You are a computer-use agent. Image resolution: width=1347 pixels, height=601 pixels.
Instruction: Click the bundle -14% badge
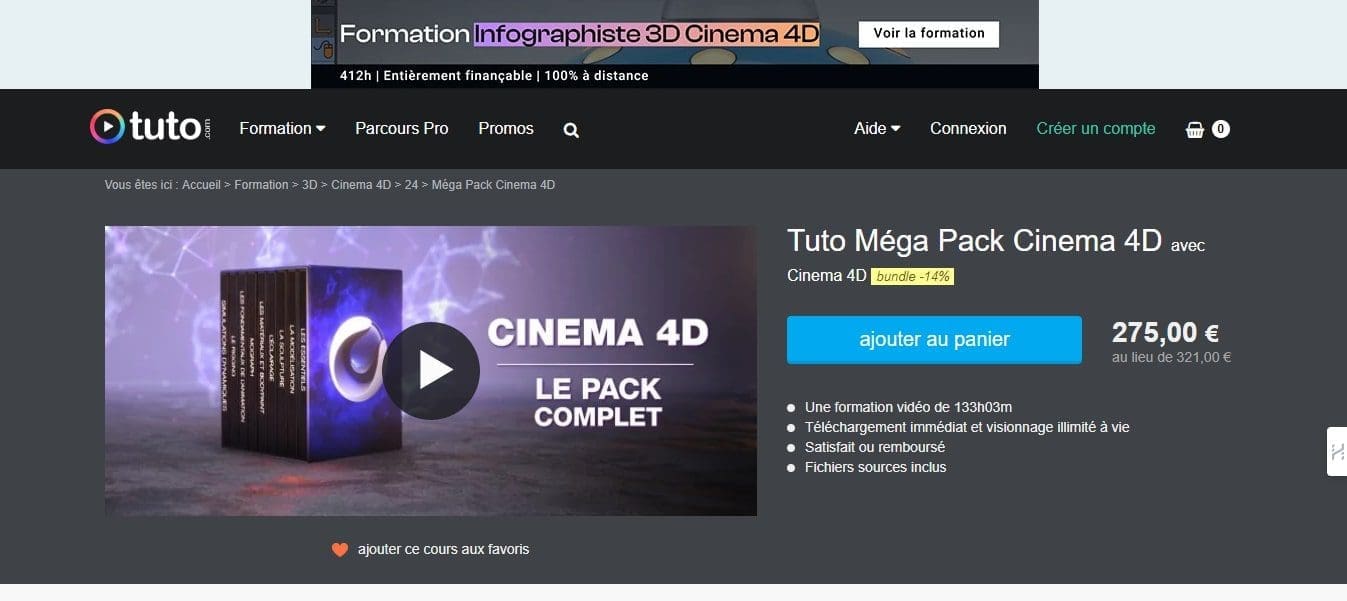912,276
